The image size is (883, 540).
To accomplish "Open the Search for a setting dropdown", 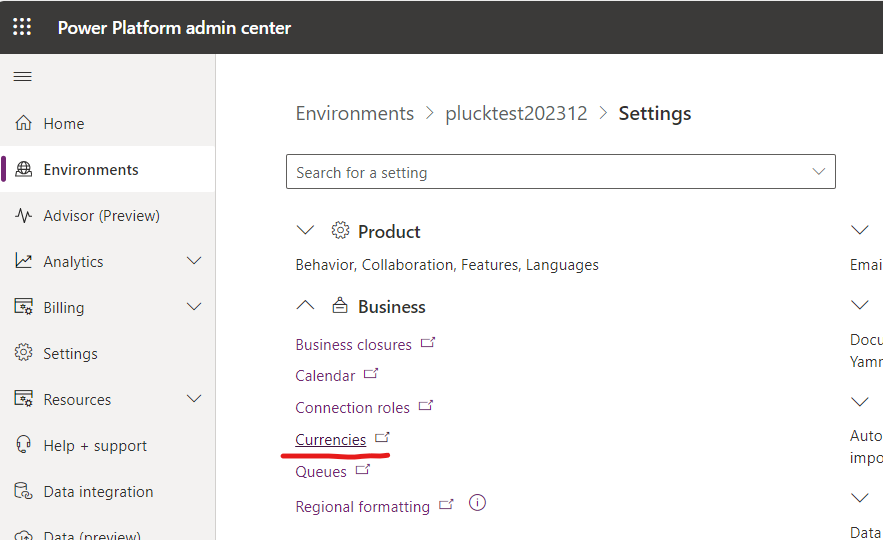I will tap(819, 172).
